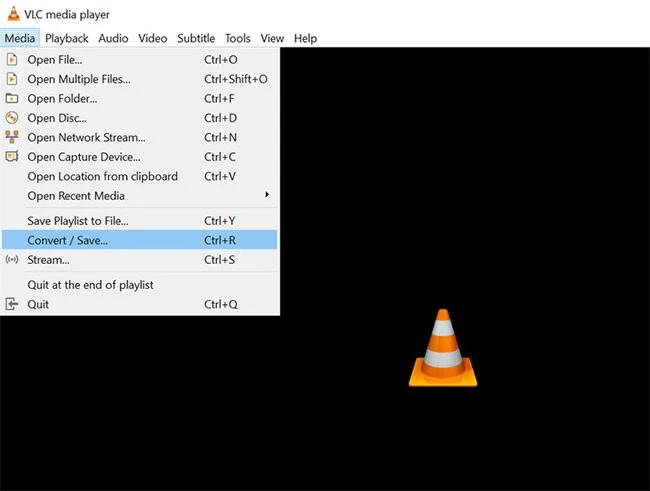Open the Help menu
650x491 pixels.
coord(305,38)
